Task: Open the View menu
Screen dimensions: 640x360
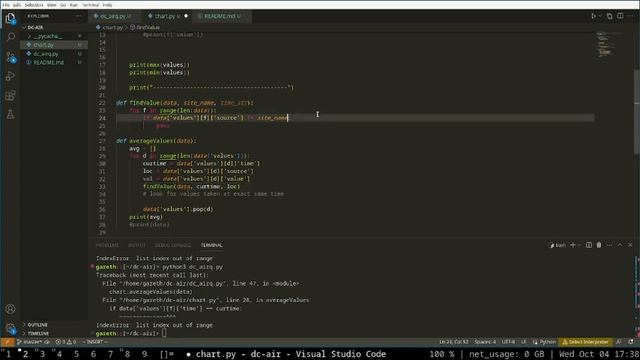Action: tap(51, 5)
